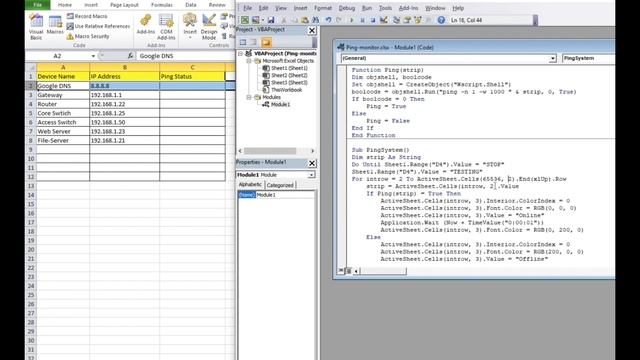The height and width of the screenshot is (360, 640).
Task: Toggle Folders in the Project panel
Action: click(x=266, y=42)
